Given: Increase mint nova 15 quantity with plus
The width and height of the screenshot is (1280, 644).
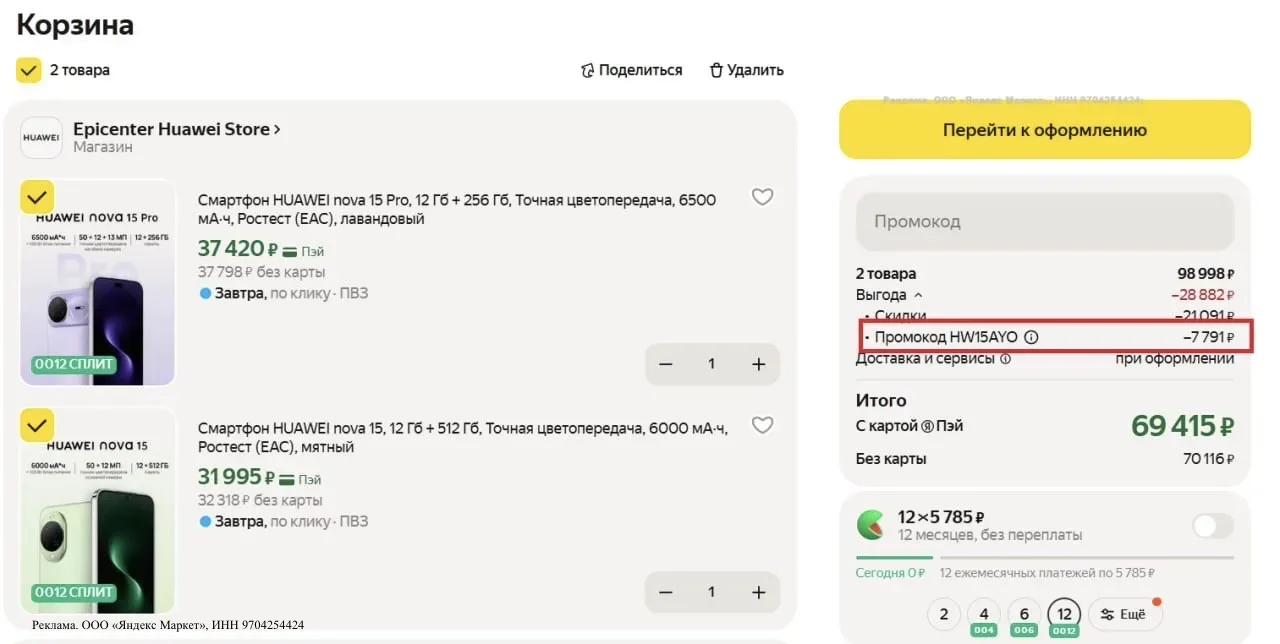Looking at the screenshot, I should click(758, 592).
